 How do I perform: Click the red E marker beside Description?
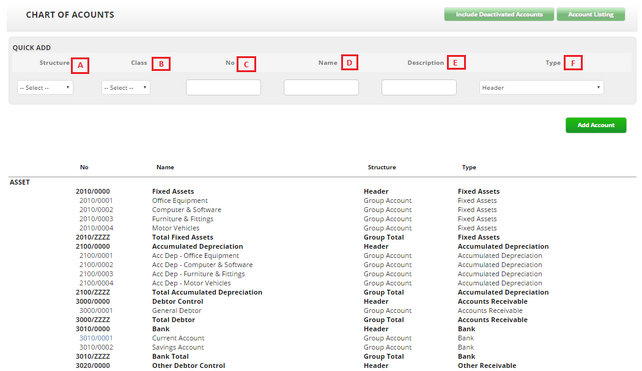456,63
